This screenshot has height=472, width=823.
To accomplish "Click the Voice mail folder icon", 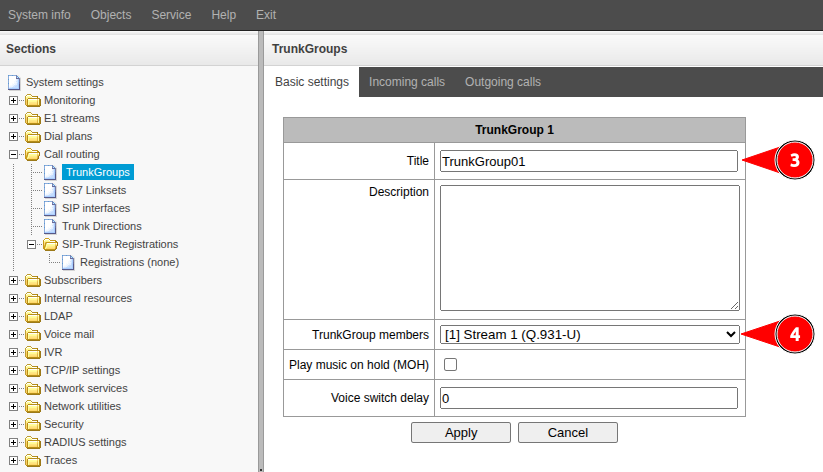I will tap(33, 334).
